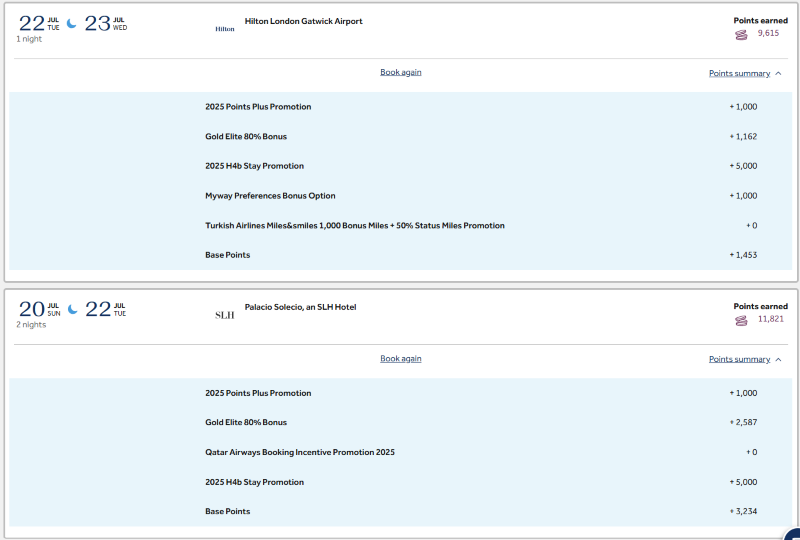Image resolution: width=800 pixels, height=540 pixels.
Task: Click the +1,162 Gold Elite bonus value
Action: click(x=743, y=136)
